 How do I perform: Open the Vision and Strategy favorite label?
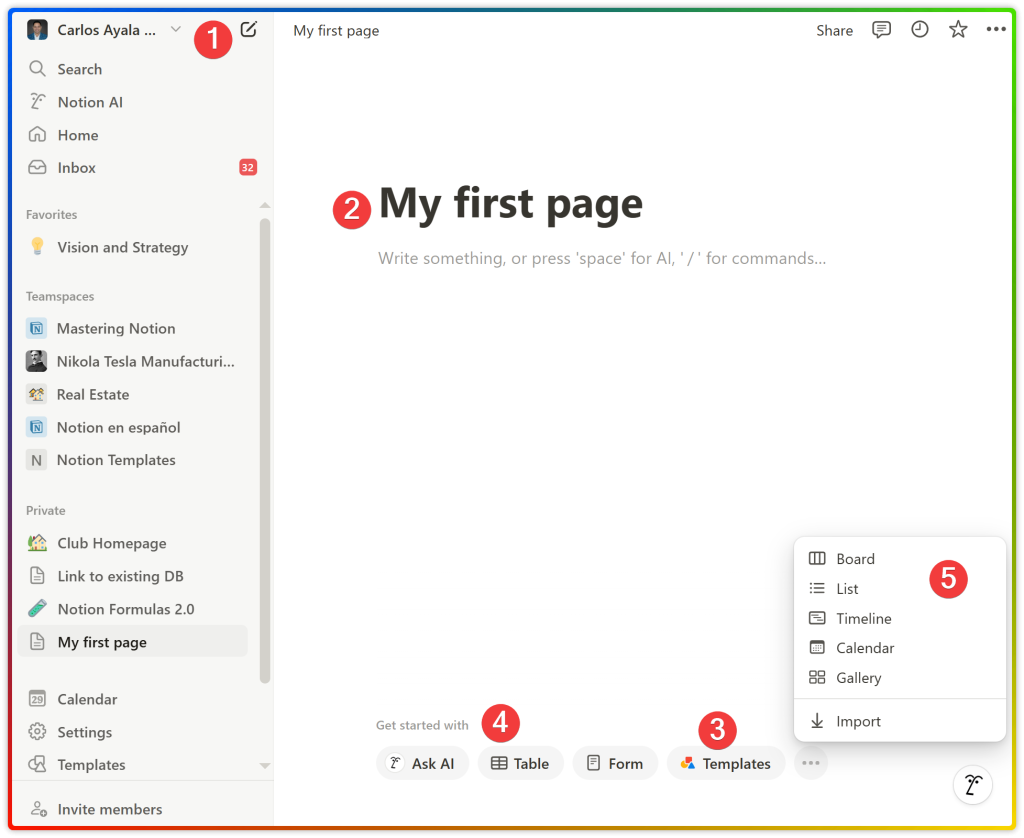pyautogui.click(x=123, y=248)
